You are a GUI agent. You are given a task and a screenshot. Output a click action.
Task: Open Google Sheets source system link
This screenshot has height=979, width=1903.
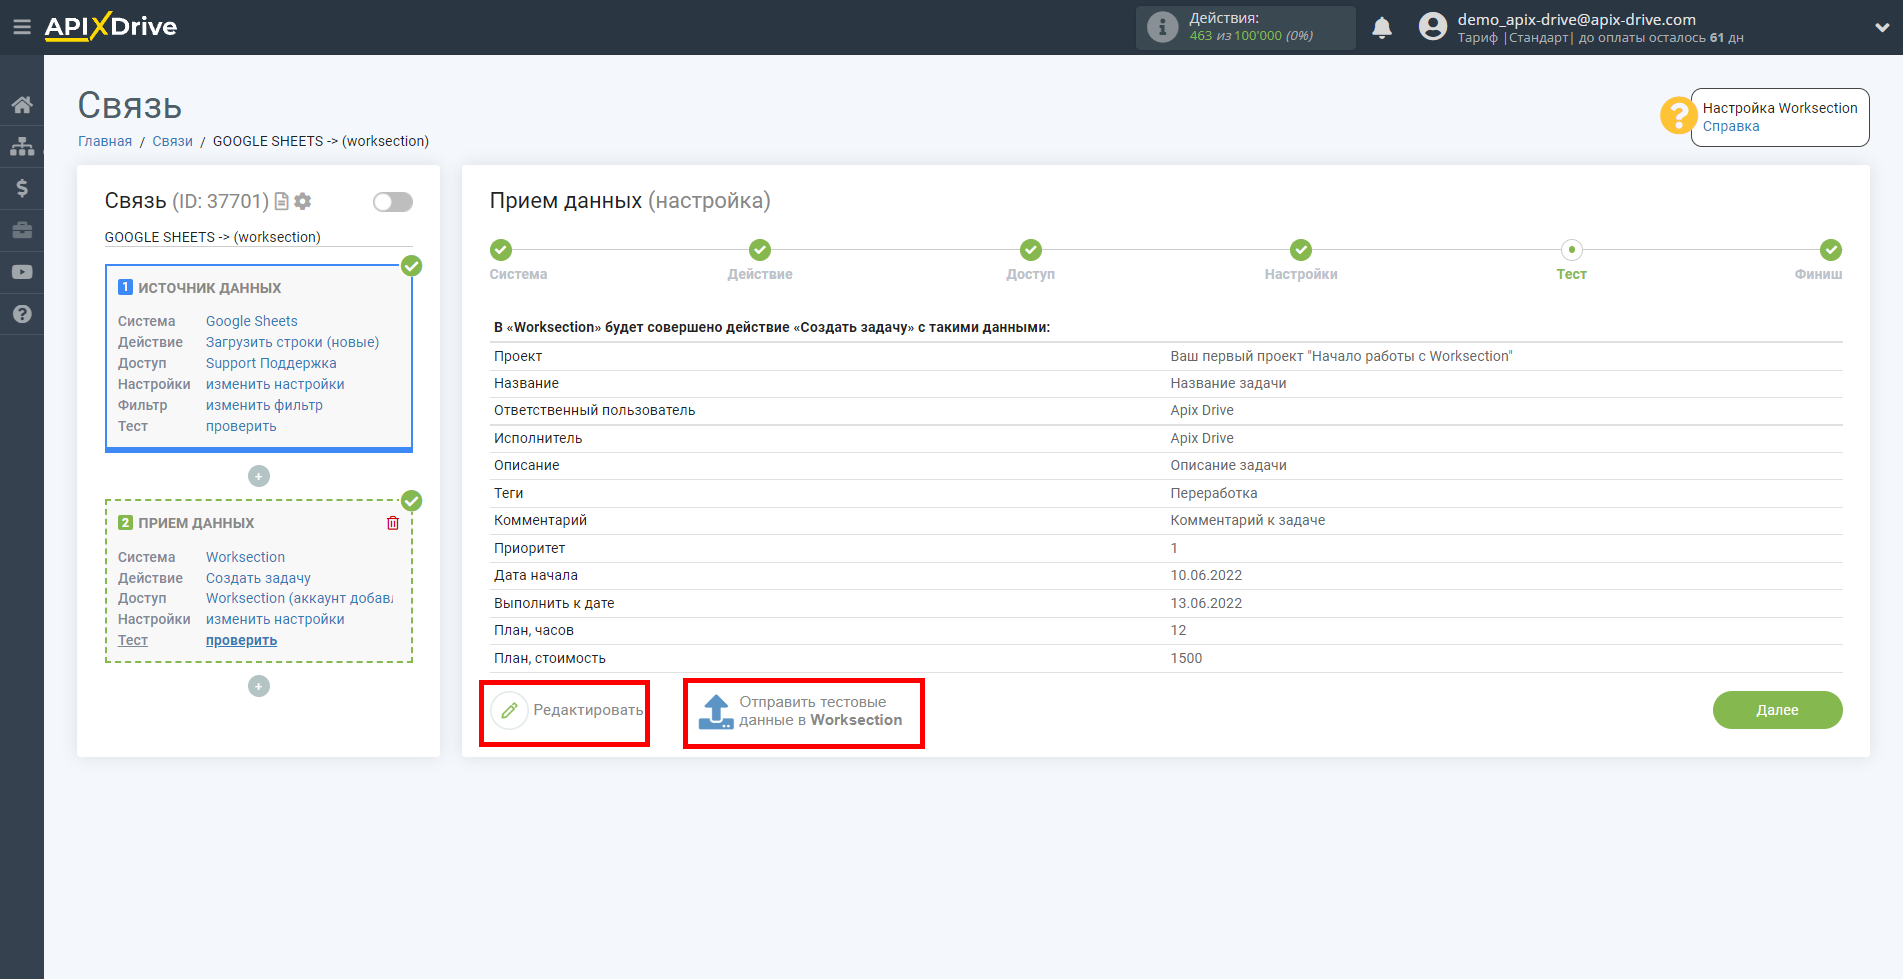pyautogui.click(x=252, y=321)
